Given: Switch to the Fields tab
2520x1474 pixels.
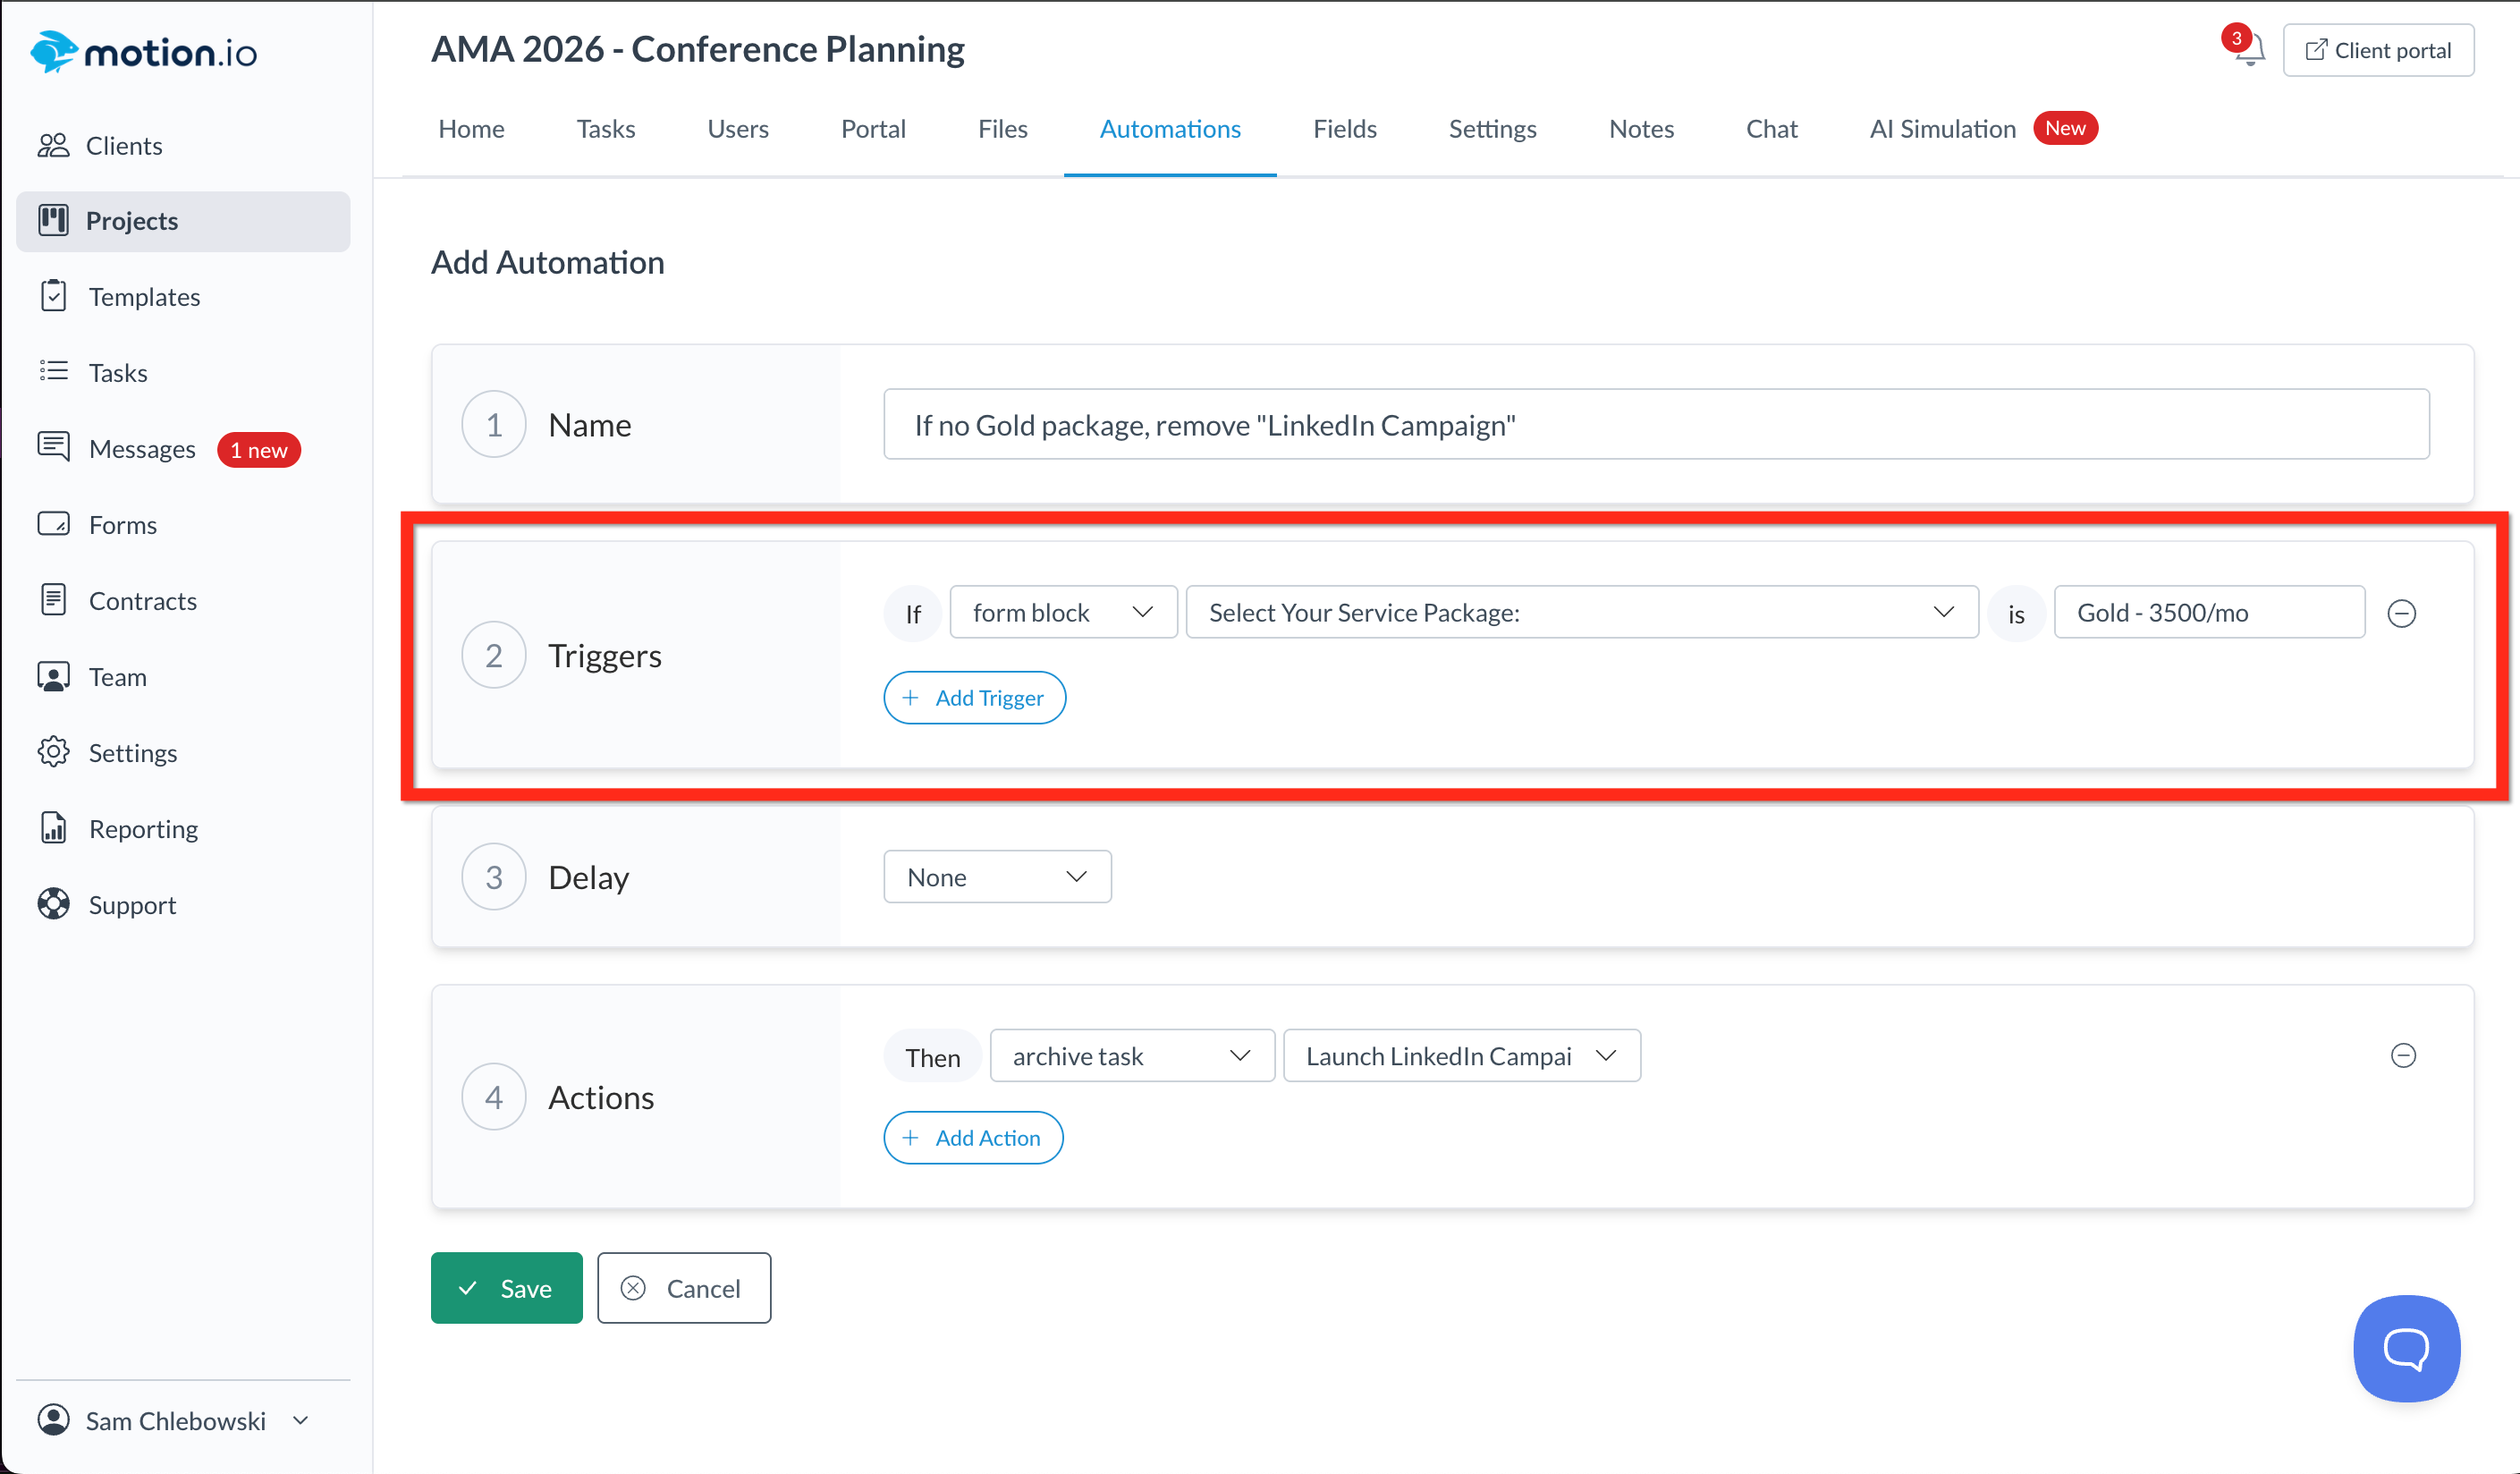Looking at the screenshot, I should click(x=1344, y=129).
